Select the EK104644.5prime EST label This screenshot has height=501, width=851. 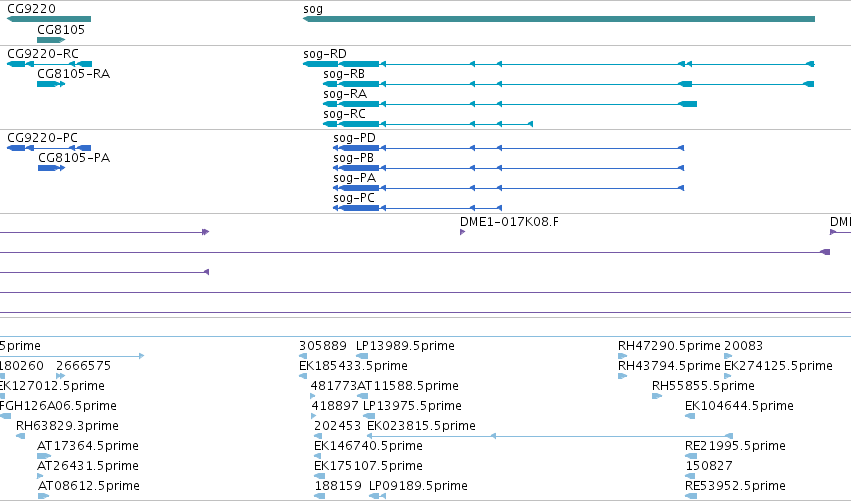click(x=739, y=406)
